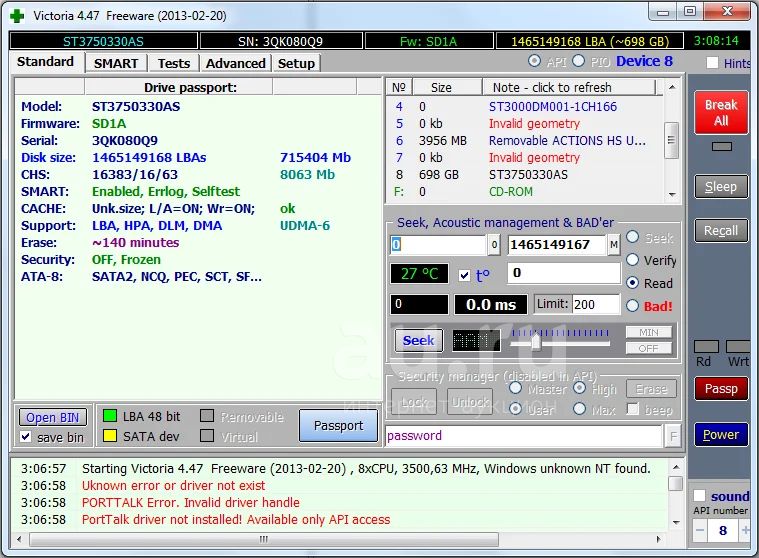Screen dimensions: 759x558
Task: Click the start LBA input field
Action: [438, 245]
